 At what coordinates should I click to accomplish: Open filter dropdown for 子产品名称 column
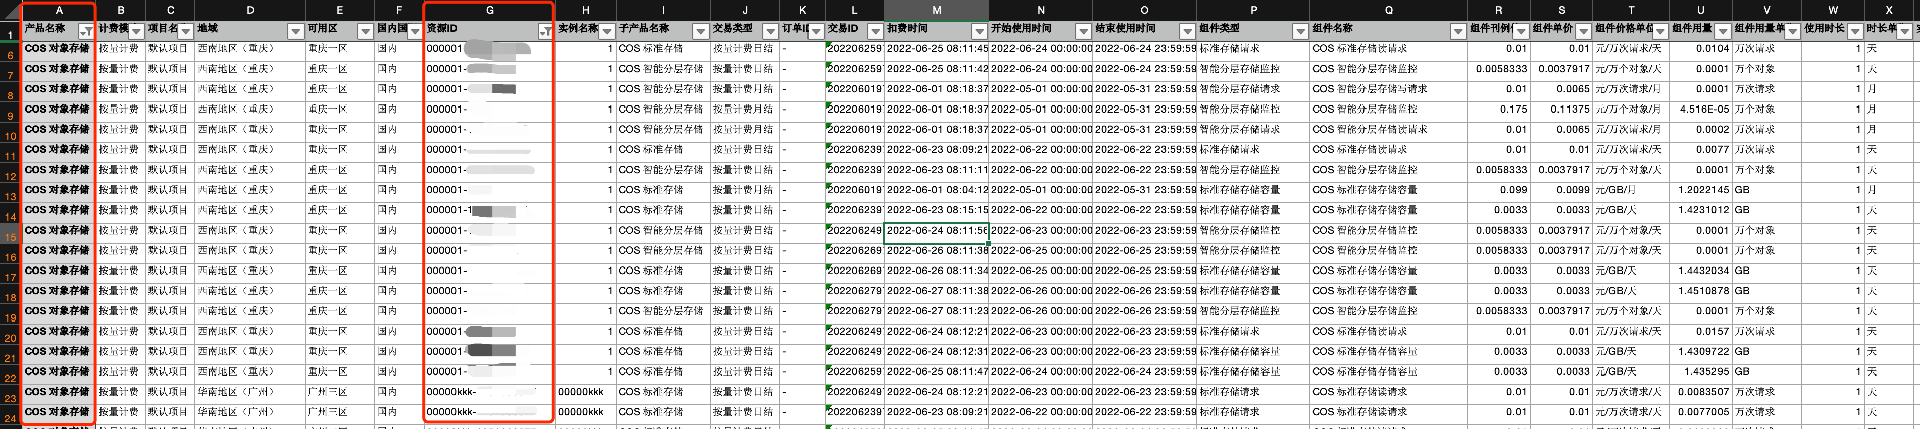[700, 32]
